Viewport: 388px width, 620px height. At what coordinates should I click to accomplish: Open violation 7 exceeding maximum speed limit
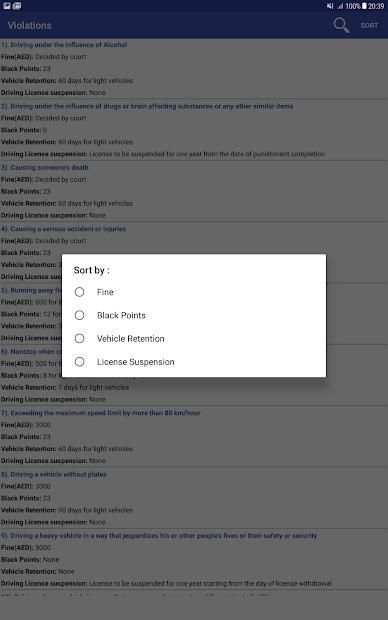pyautogui.click(x=100, y=413)
